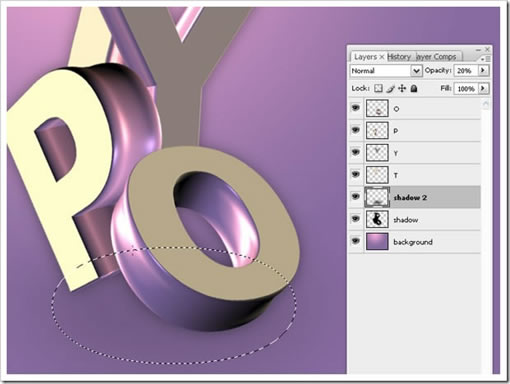This screenshot has height=384, width=510.
Task: Close the Layers tab with its X
Action: point(382,57)
